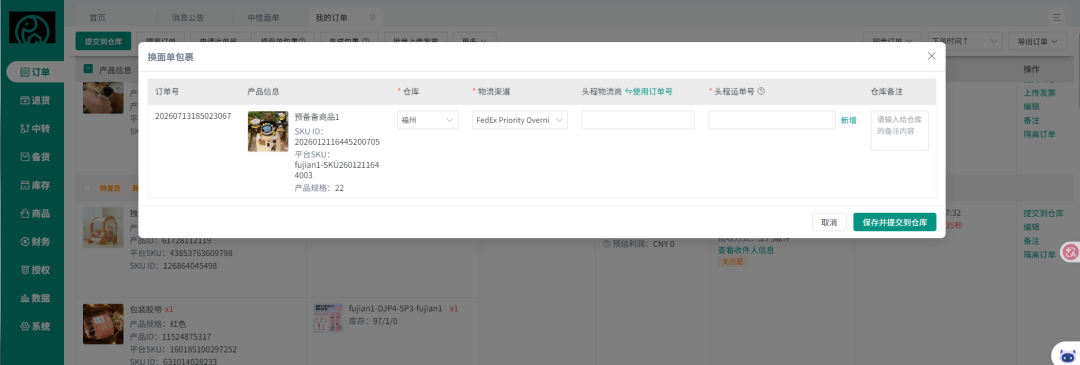Select the 我的订单 tab
Image resolution: width=1080 pixels, height=365 pixels.
click(331, 17)
